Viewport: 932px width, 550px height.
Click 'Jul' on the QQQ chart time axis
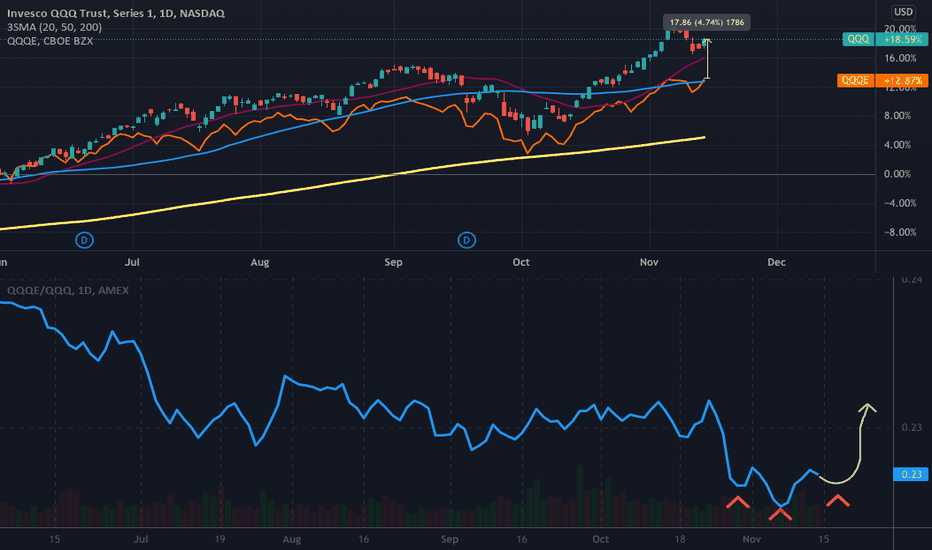point(132,262)
